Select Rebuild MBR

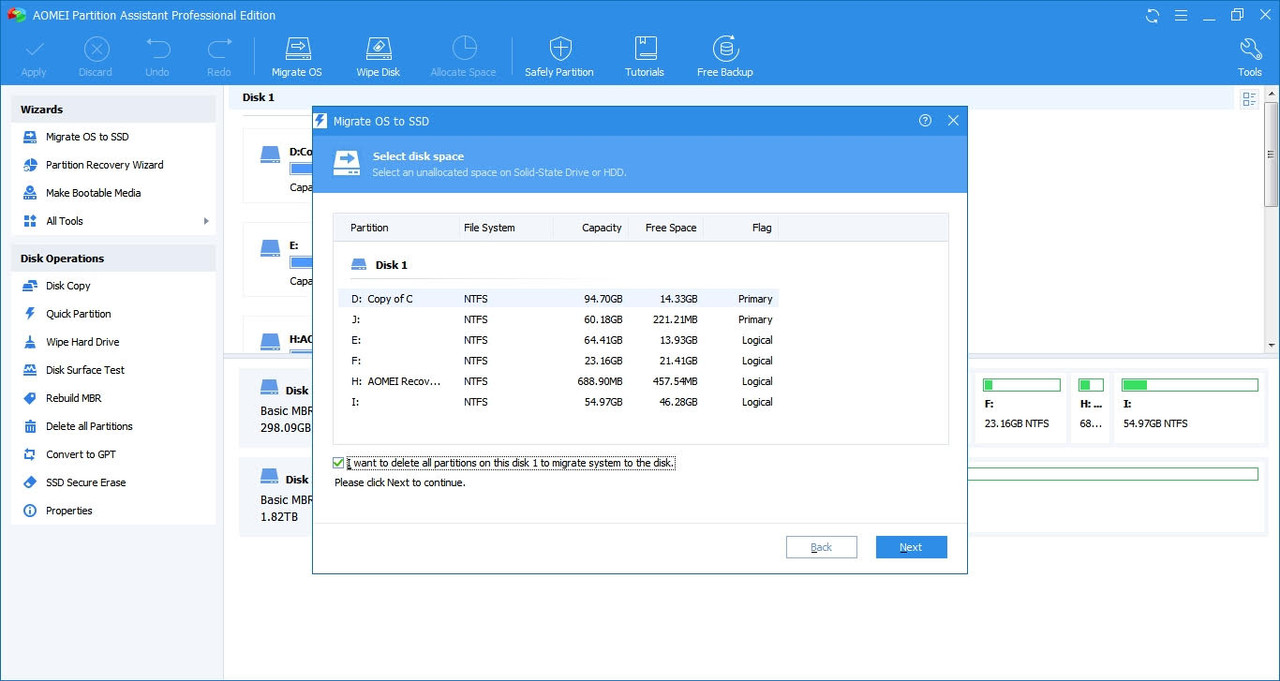(x=73, y=398)
